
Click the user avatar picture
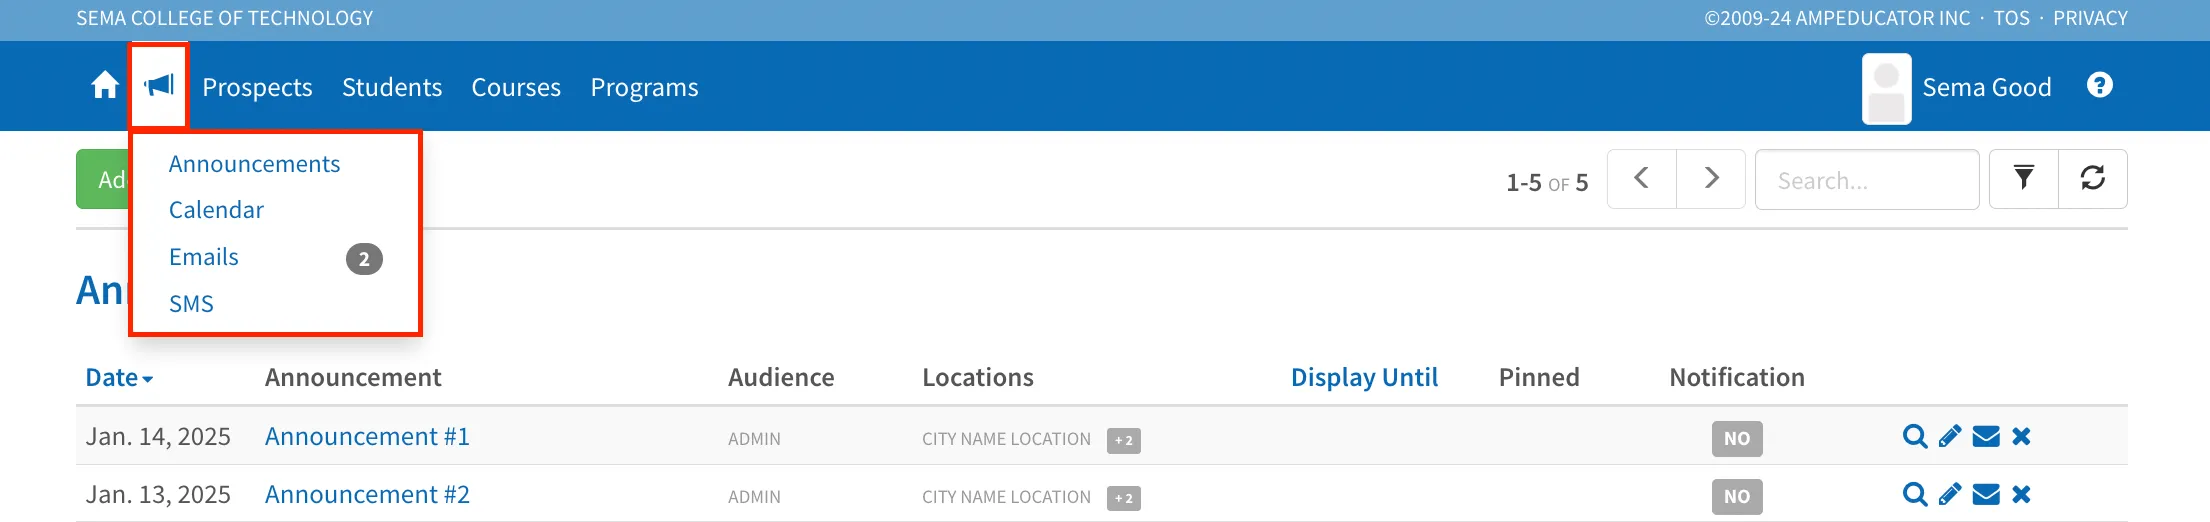[x=1887, y=89]
